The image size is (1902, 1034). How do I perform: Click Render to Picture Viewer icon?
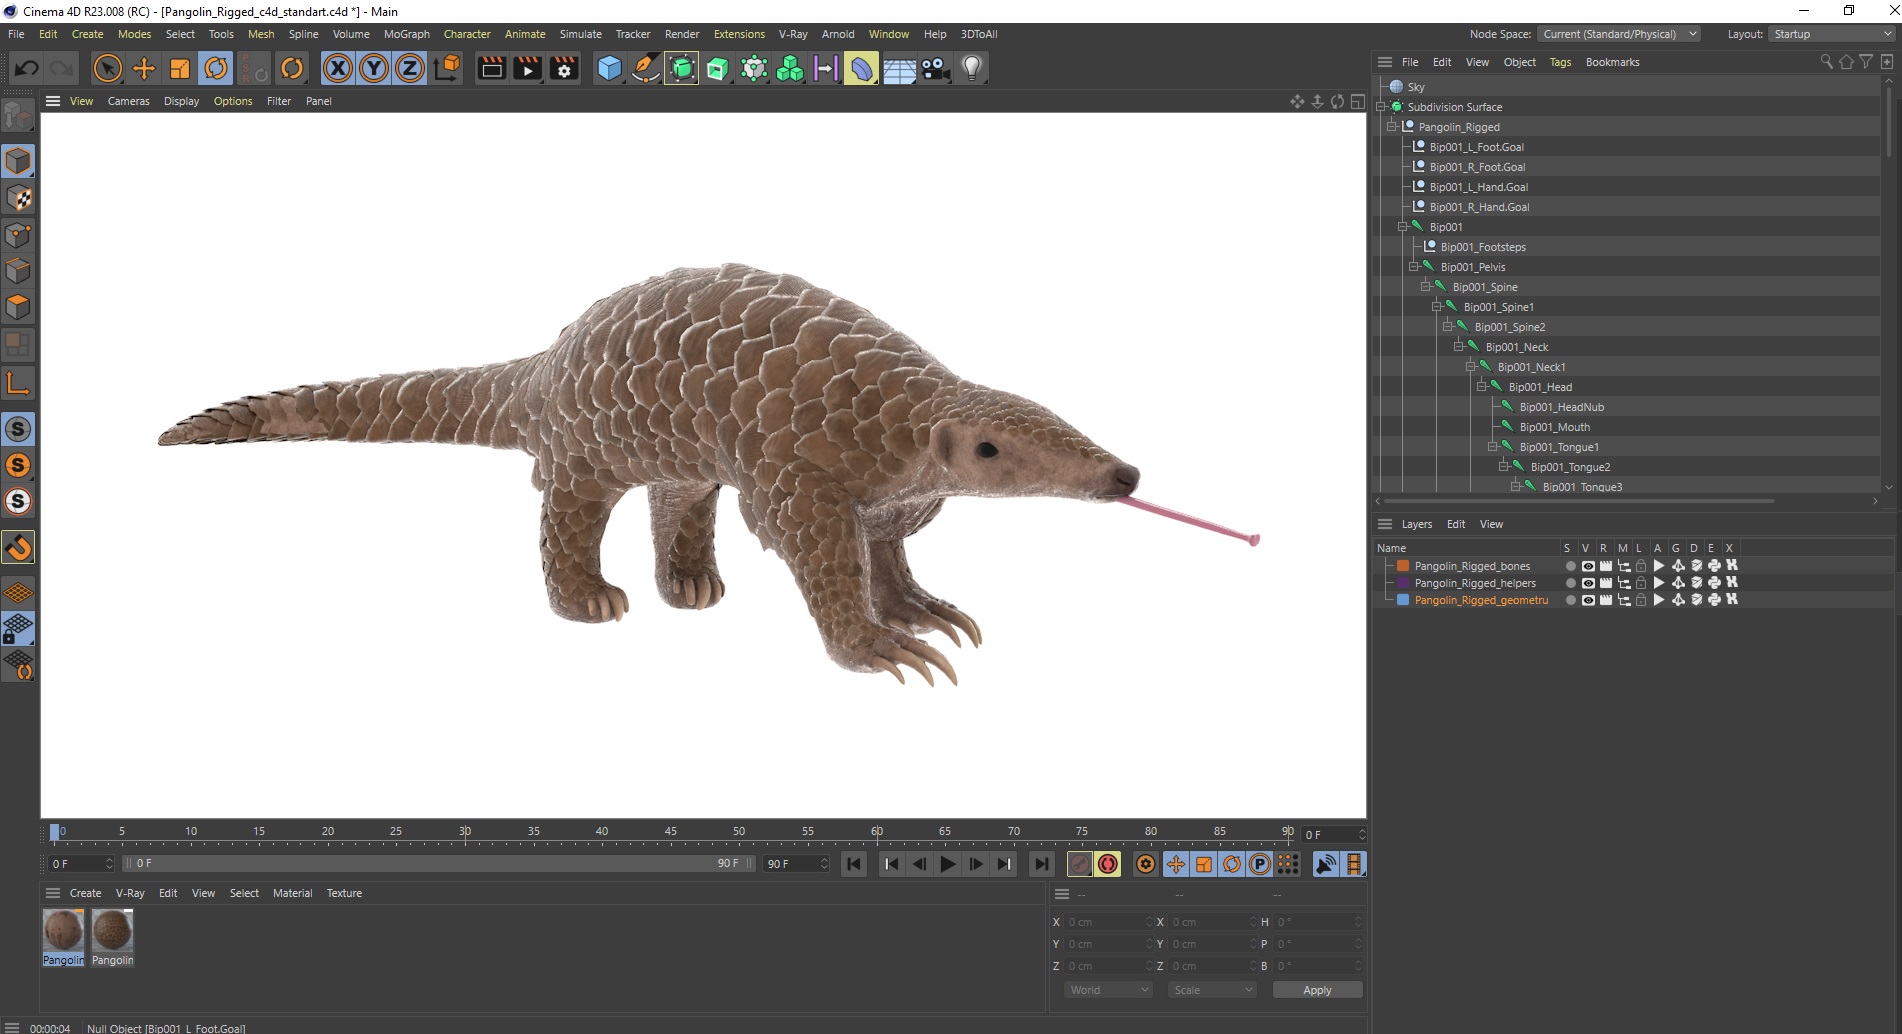(x=527, y=68)
